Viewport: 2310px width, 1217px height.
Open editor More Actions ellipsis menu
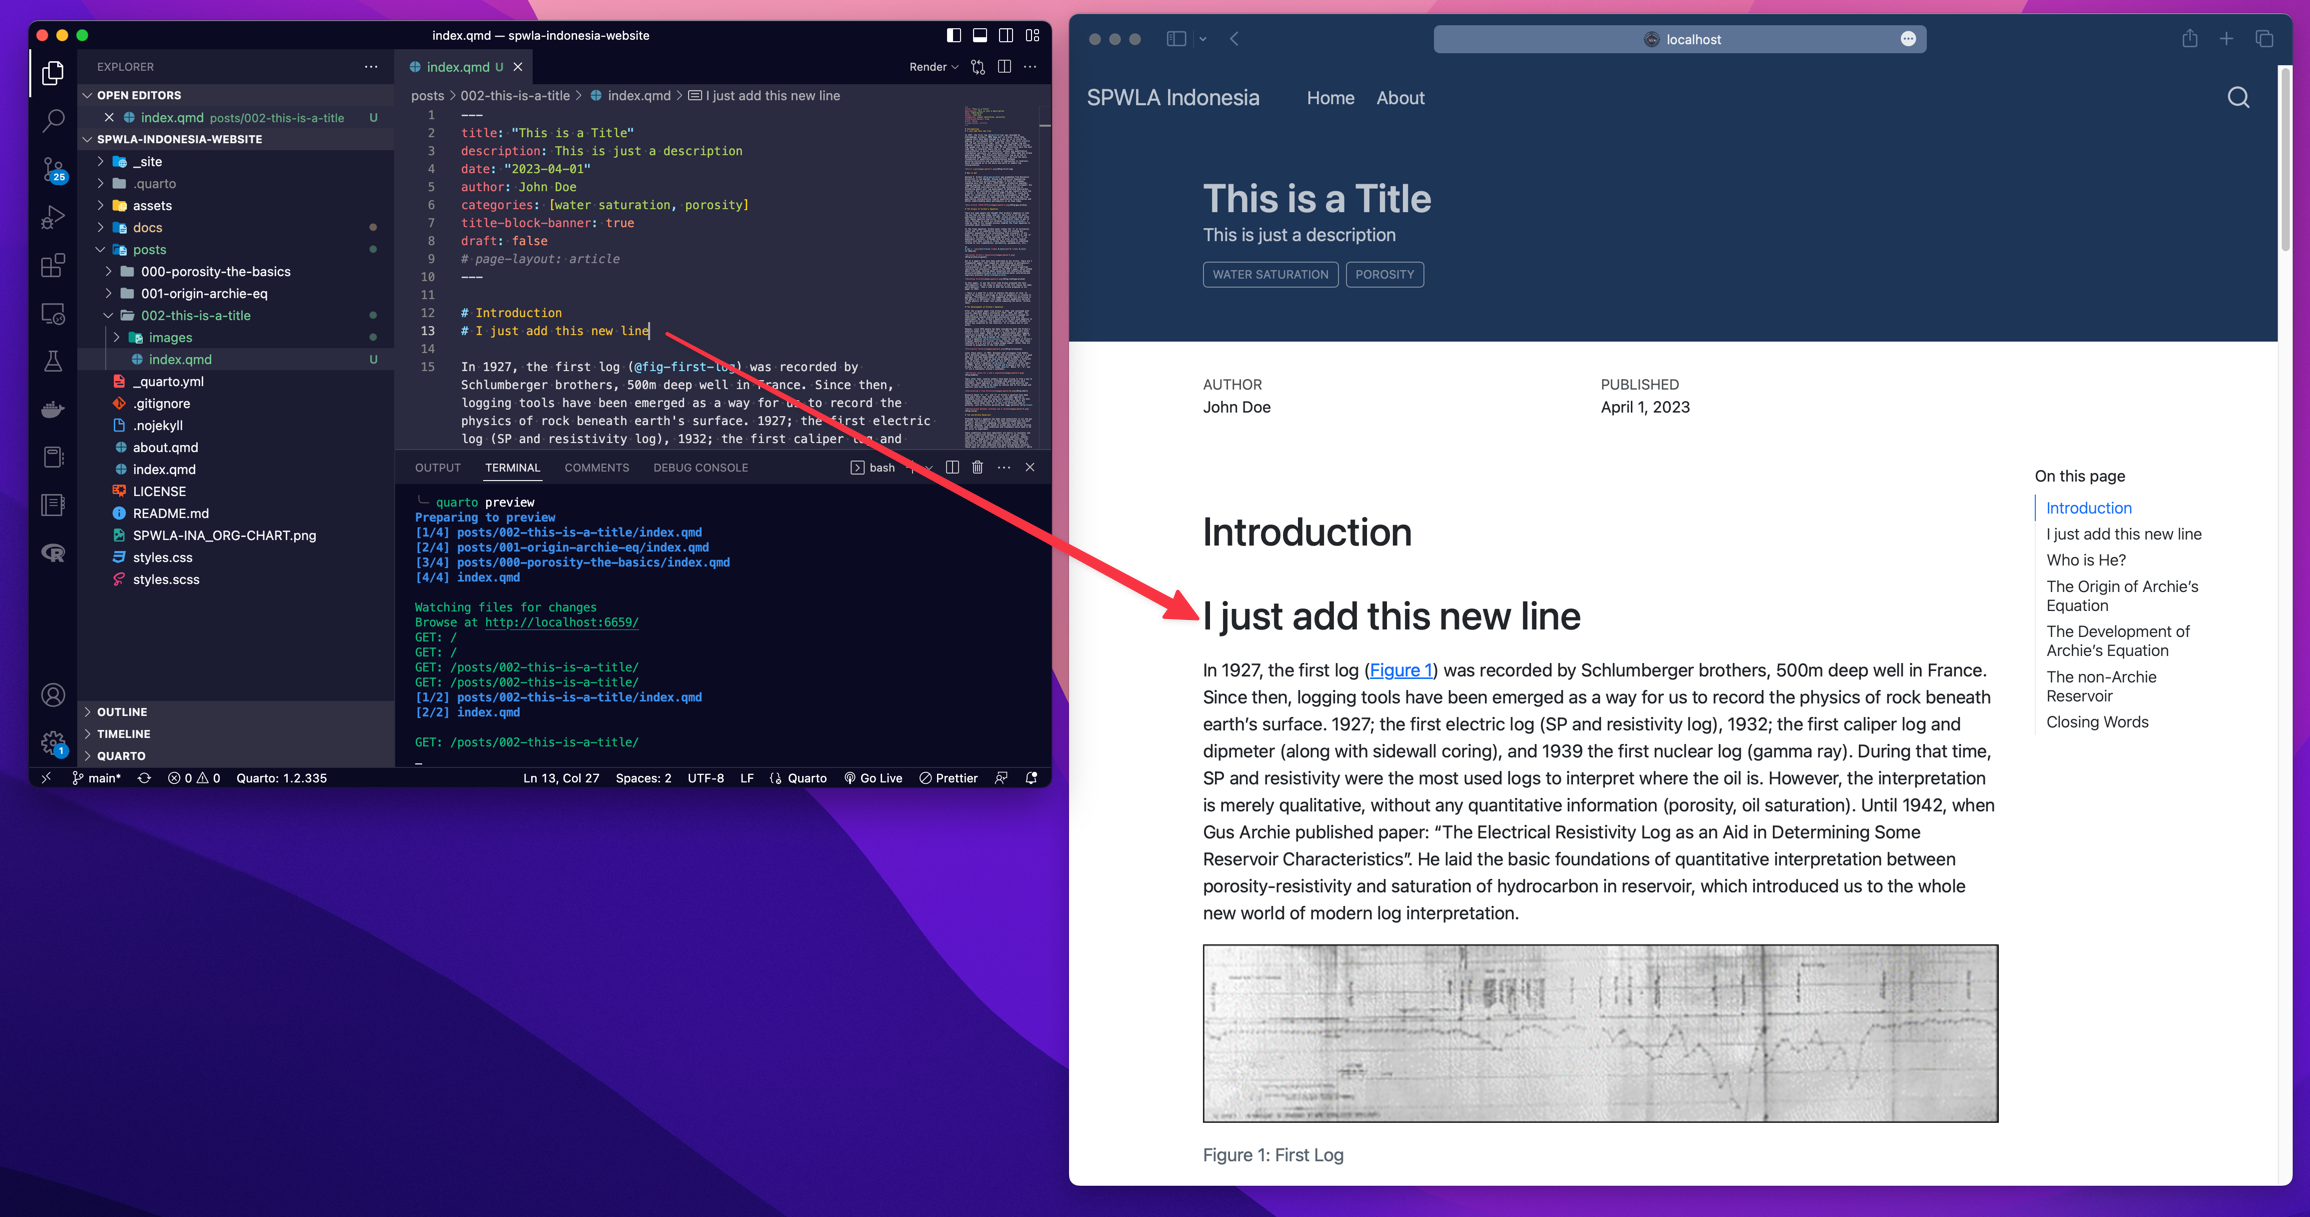pos(1030,67)
